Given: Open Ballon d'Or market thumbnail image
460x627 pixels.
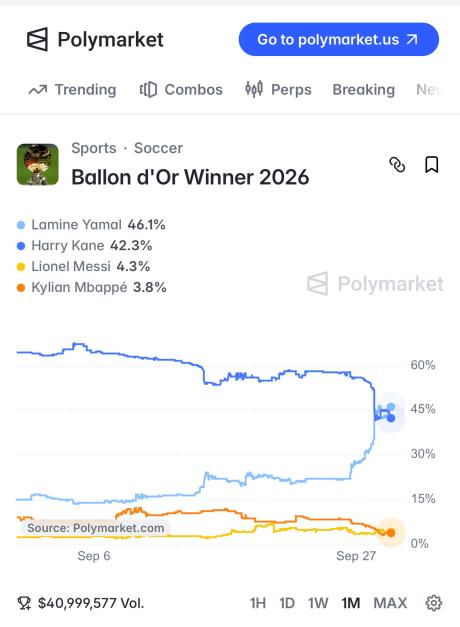Looking at the screenshot, I should click(38, 164).
